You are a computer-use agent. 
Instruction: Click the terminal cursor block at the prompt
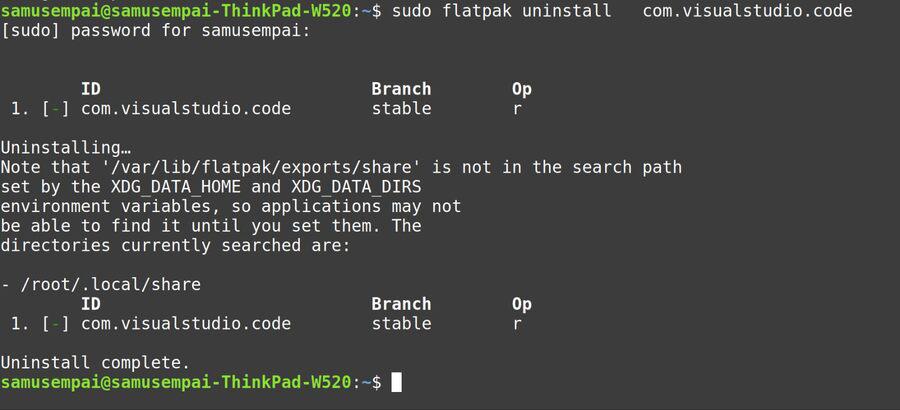click(396, 382)
